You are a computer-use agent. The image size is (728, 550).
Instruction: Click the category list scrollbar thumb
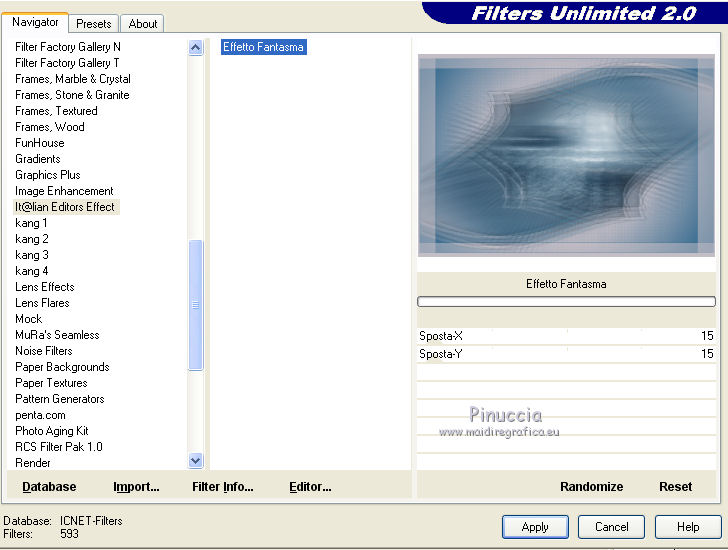click(195, 305)
